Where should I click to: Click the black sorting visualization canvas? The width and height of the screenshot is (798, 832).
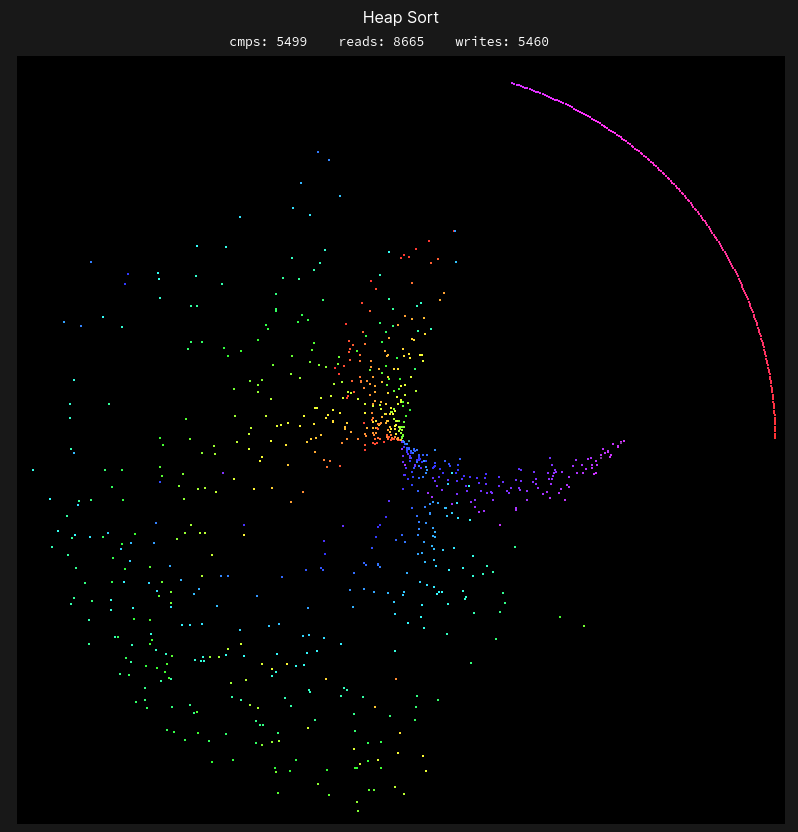click(401, 440)
